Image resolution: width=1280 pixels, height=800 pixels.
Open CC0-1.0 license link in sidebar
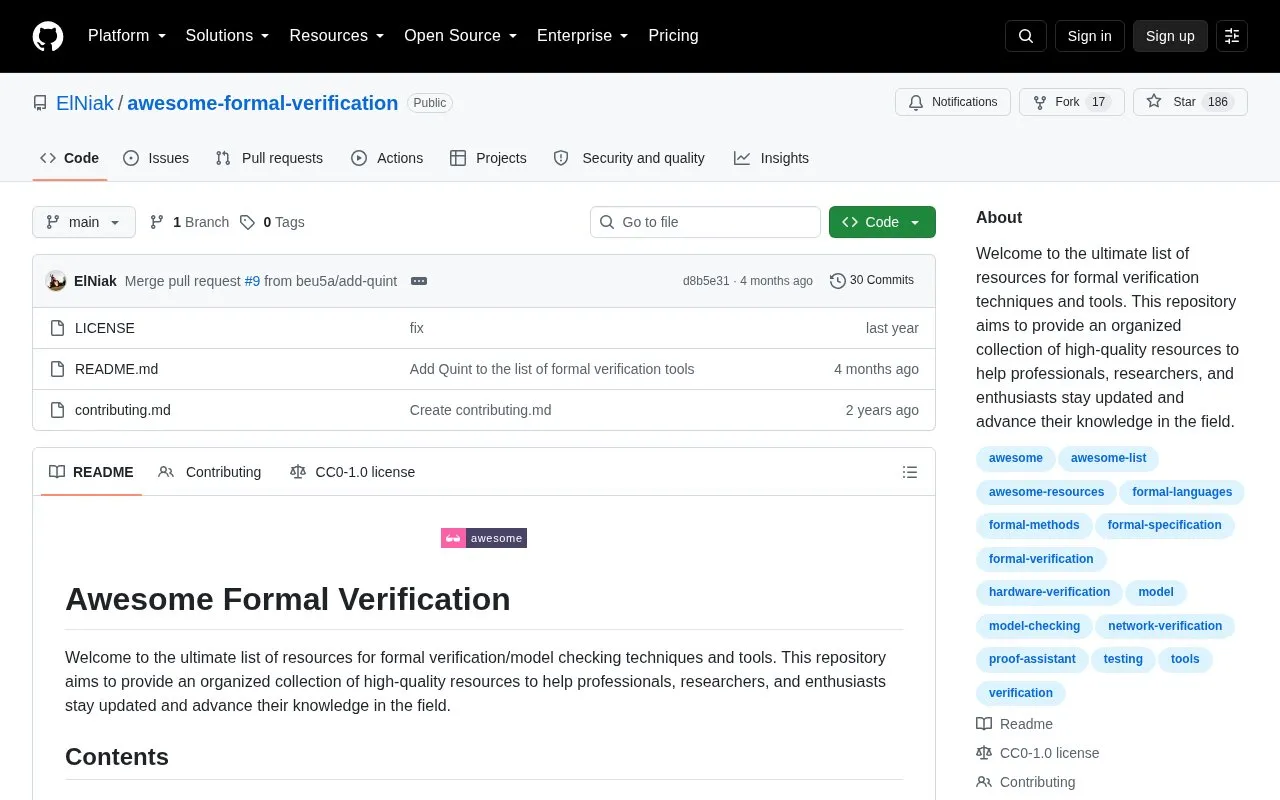coord(1038,753)
